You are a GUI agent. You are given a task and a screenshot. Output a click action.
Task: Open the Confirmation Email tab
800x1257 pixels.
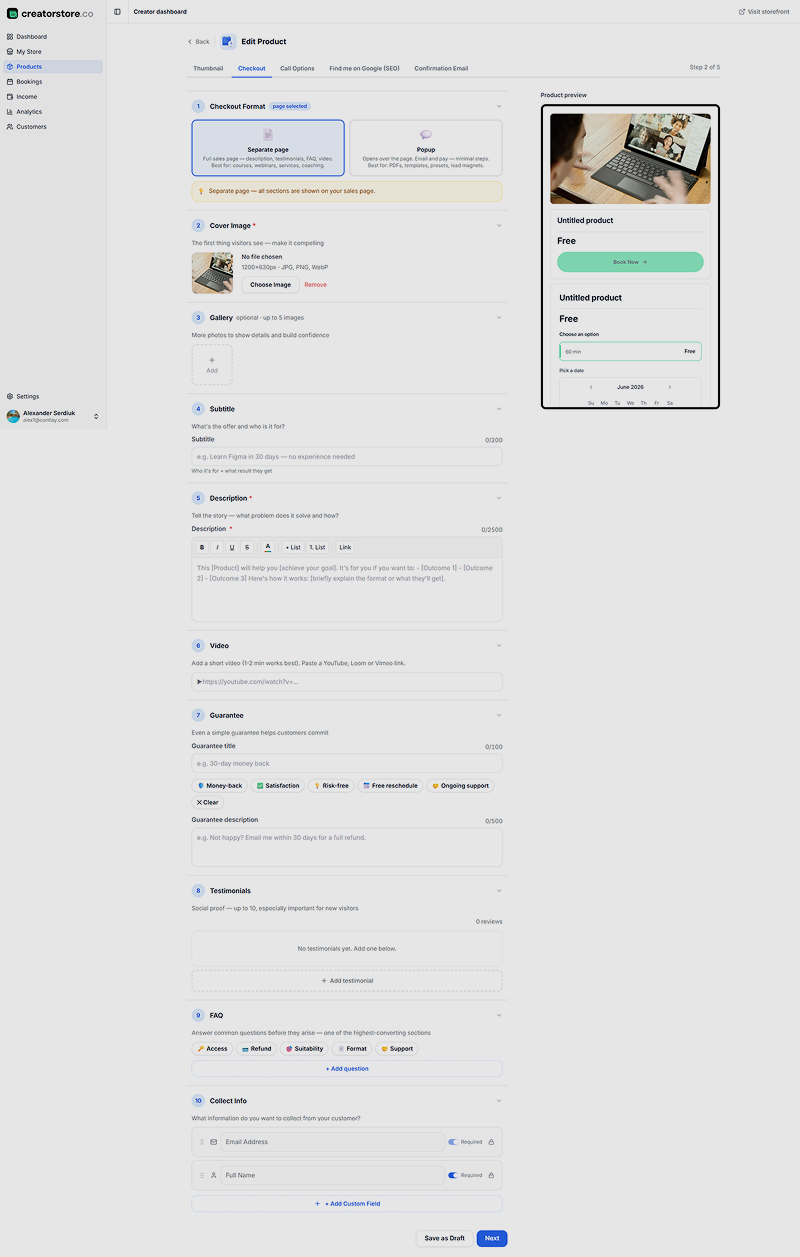(x=441, y=69)
